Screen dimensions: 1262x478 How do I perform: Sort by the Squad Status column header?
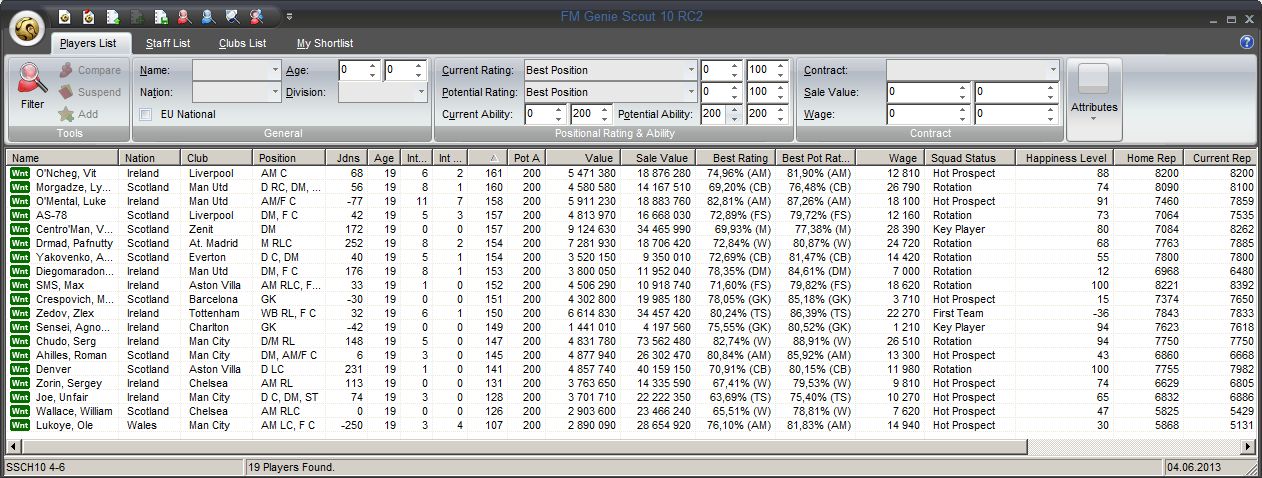968,158
